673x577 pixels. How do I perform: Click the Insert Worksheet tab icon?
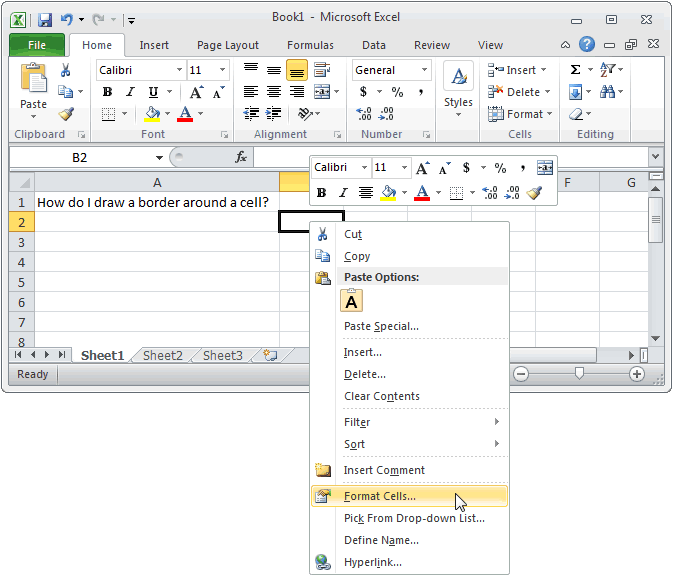(x=270, y=355)
